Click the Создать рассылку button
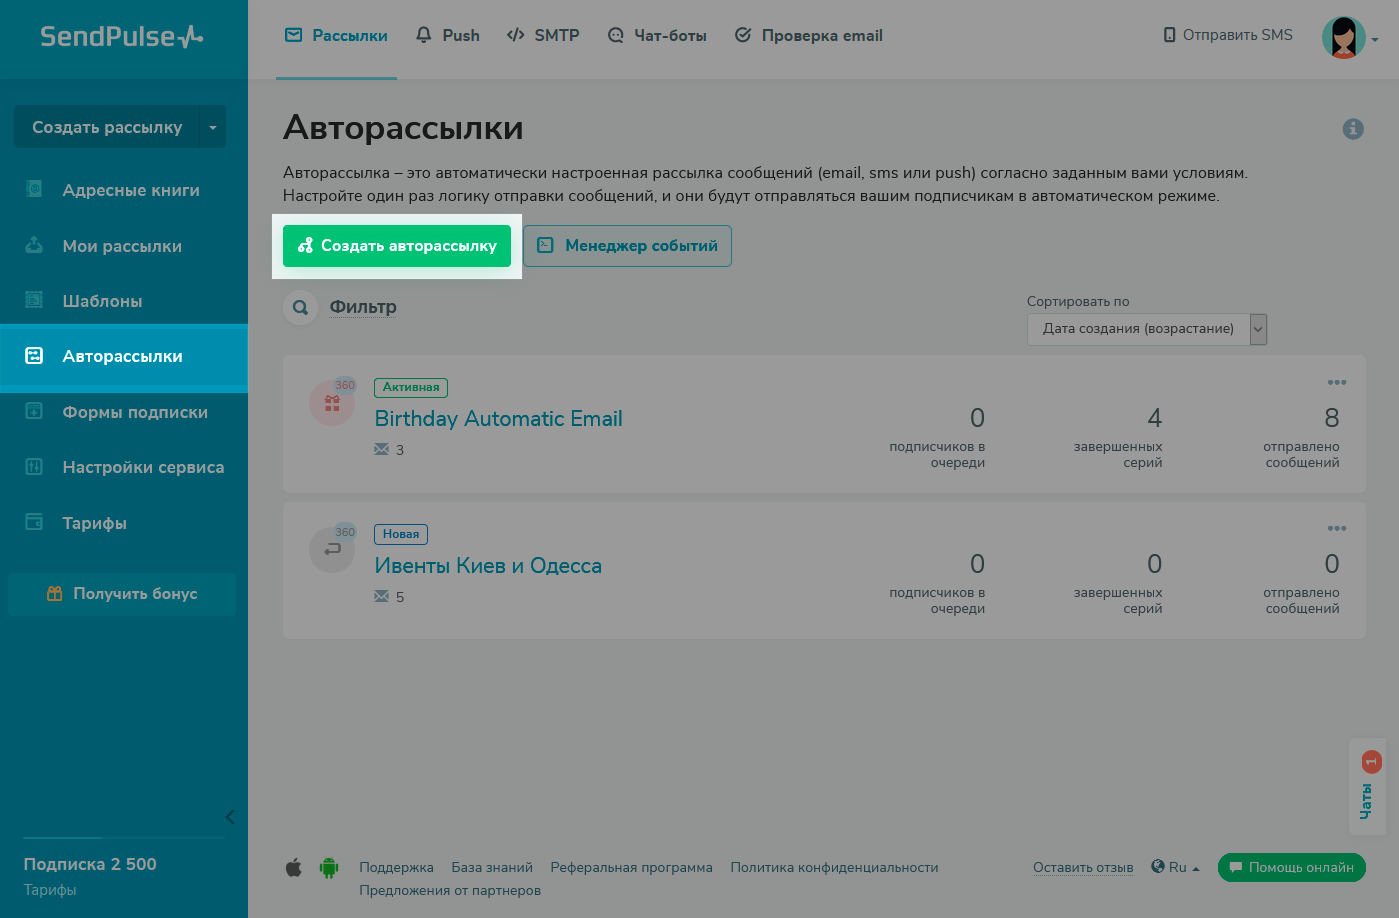The width and height of the screenshot is (1399, 918). click(x=107, y=127)
